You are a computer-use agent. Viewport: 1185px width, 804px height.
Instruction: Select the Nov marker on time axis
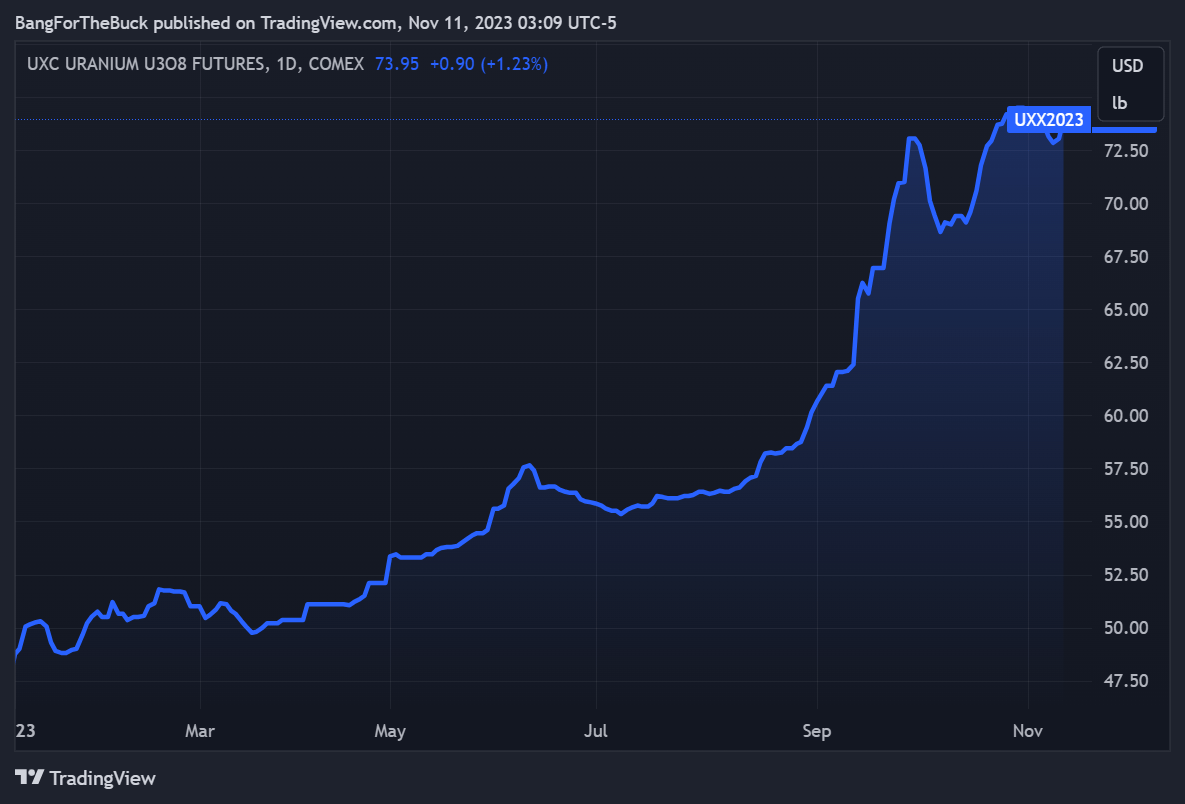point(1028,731)
